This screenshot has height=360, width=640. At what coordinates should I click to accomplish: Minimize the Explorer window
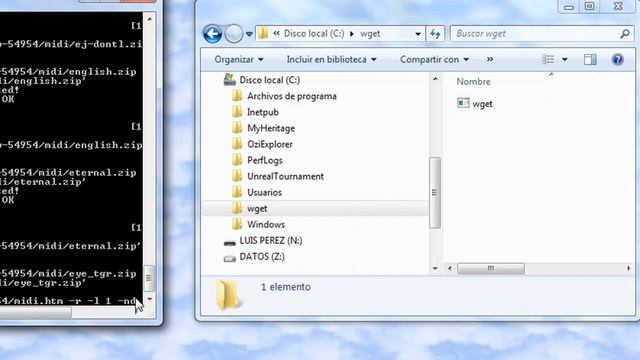pyautogui.click(x=569, y=7)
